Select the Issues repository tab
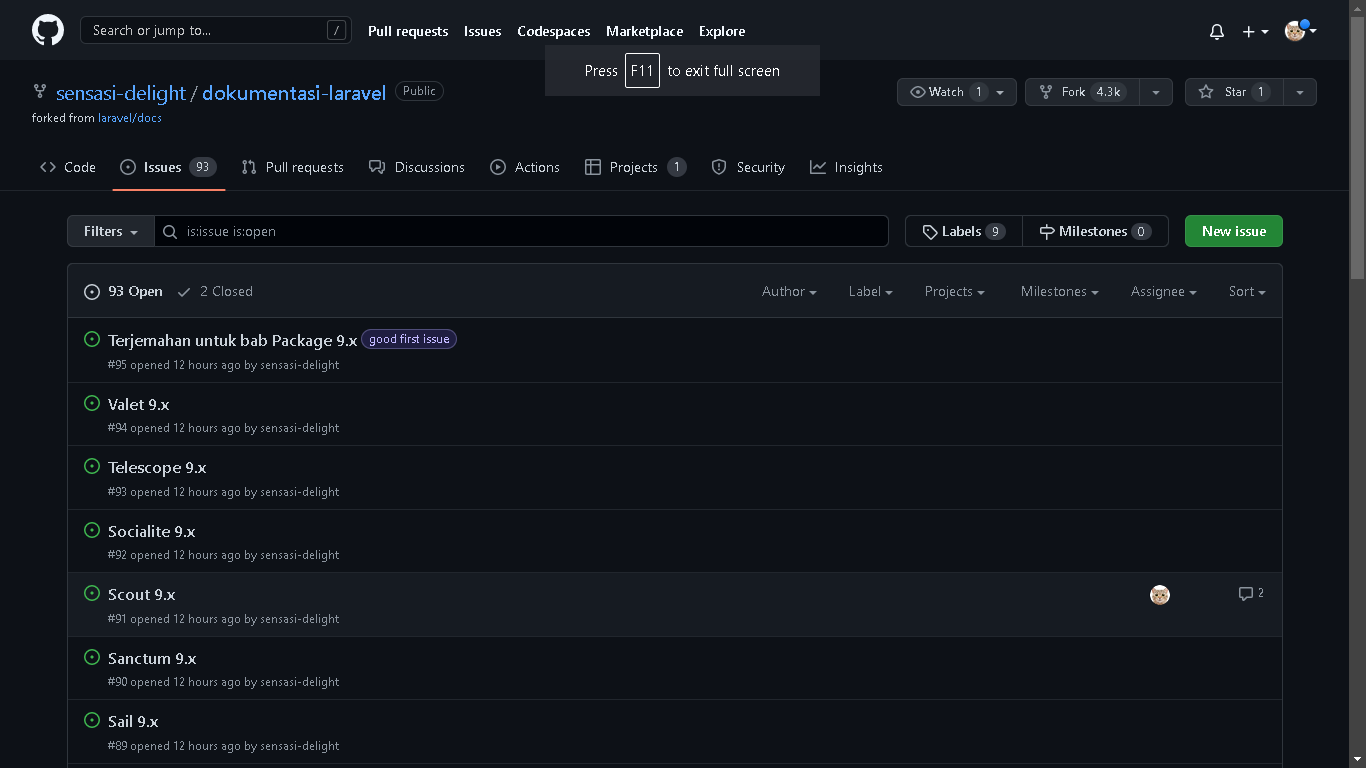The image size is (1366, 768). pos(168,167)
